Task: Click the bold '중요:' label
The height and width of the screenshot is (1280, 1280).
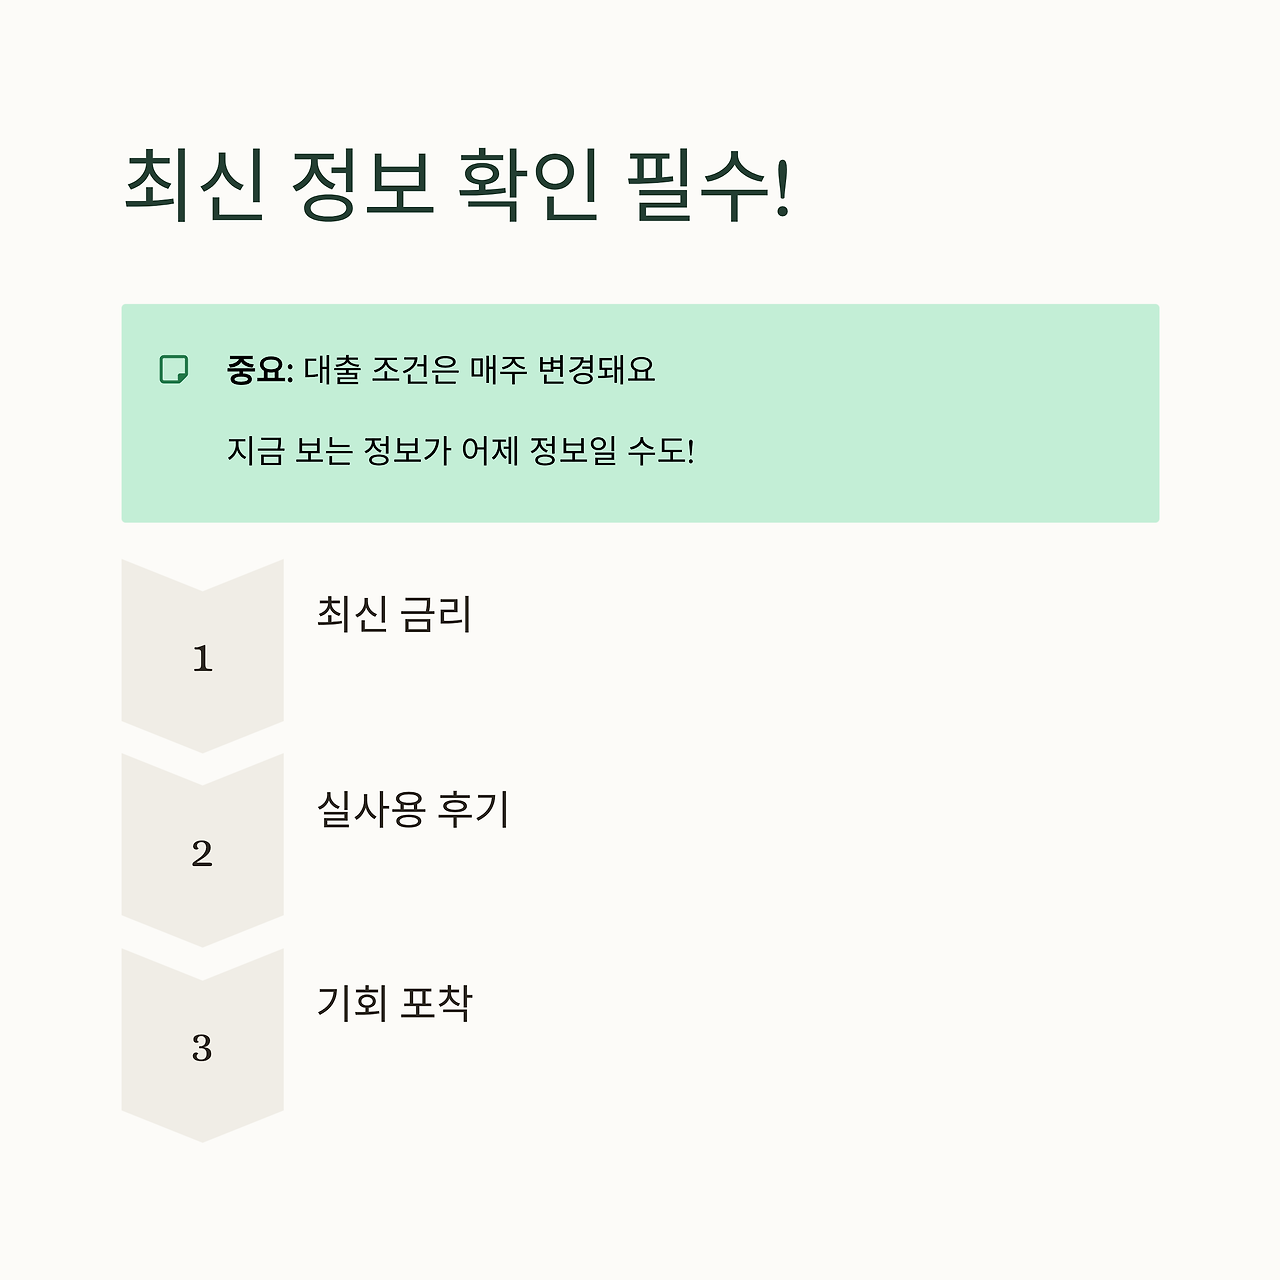Action: pos(260,370)
